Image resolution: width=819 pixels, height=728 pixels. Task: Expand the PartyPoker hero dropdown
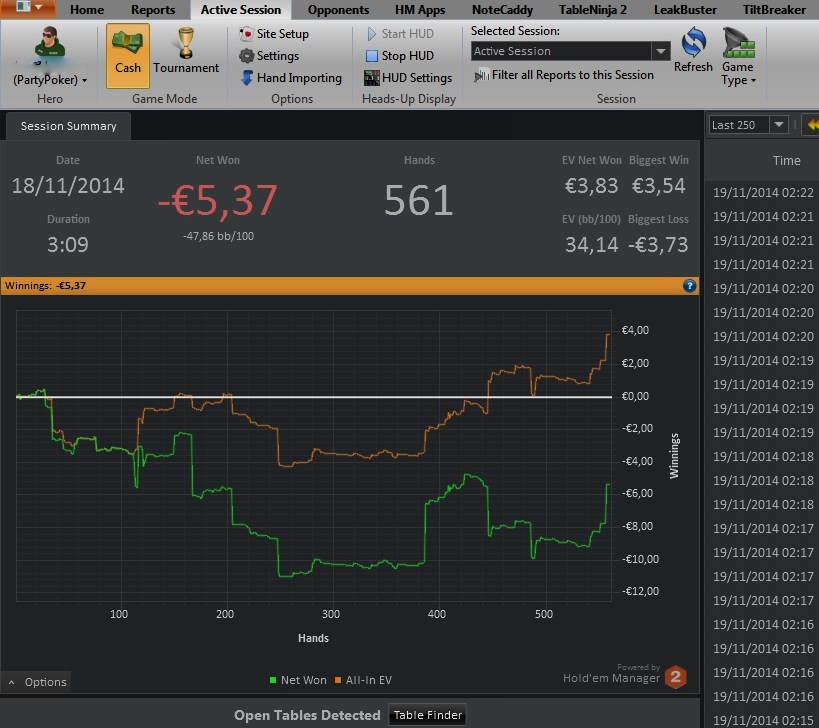pos(50,80)
